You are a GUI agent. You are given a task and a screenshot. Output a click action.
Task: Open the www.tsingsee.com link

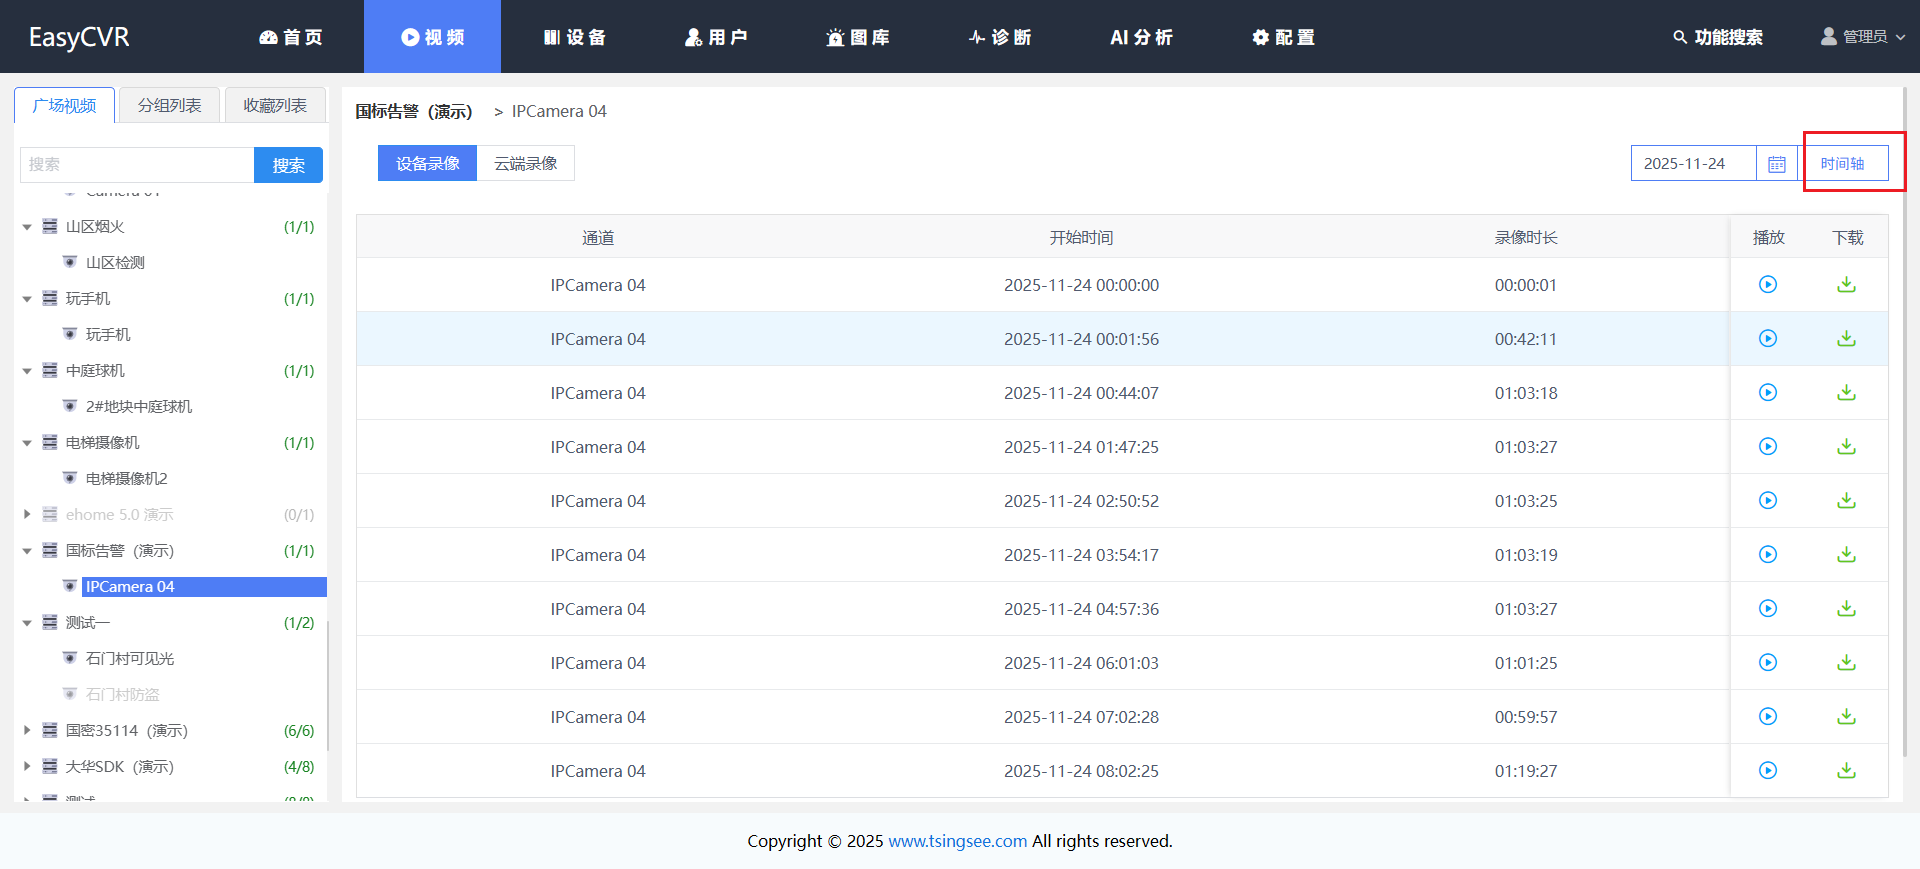[x=957, y=841]
